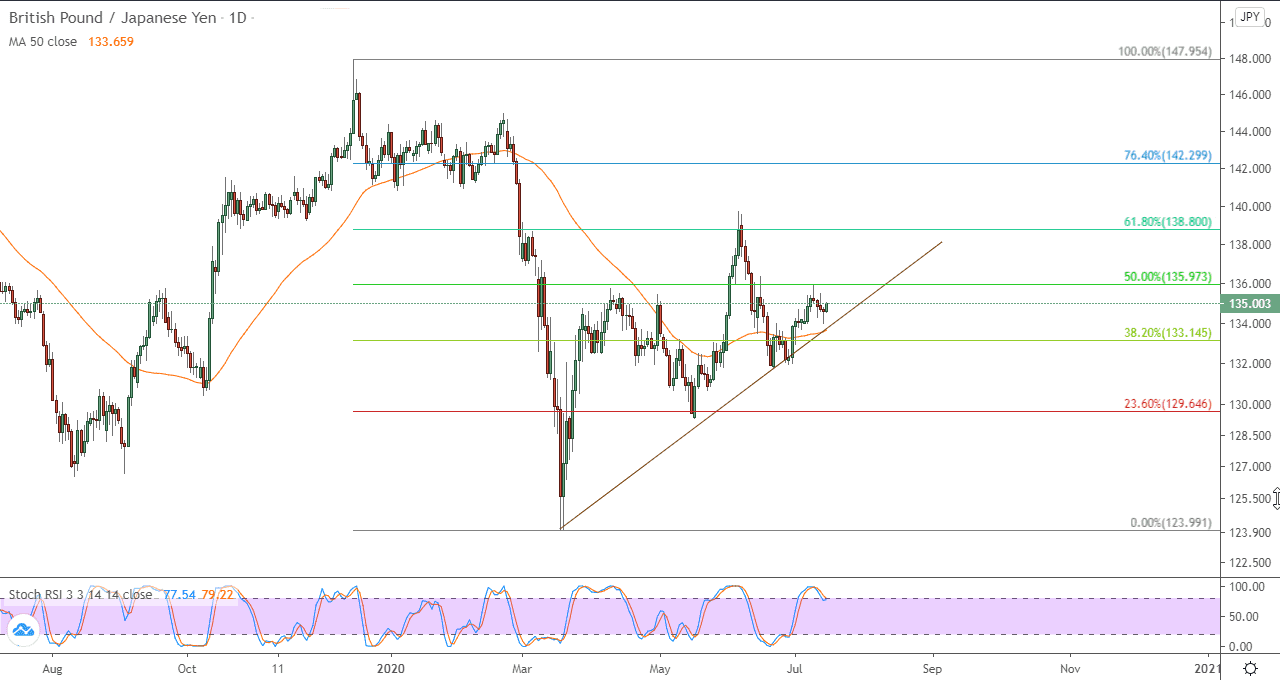1280x680 pixels.
Task: Click the 2020 label on the time axis
Action: click(x=392, y=667)
